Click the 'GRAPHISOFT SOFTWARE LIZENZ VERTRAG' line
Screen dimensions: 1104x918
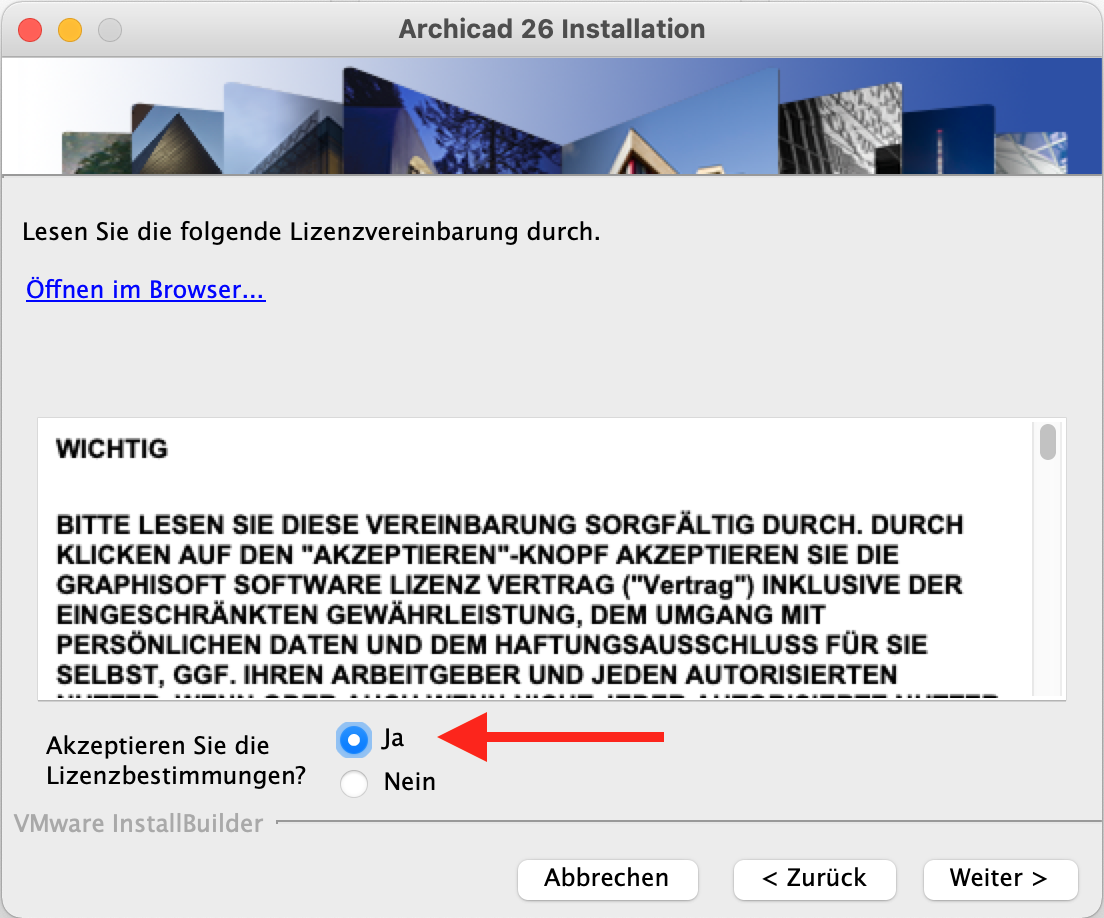tap(509, 585)
